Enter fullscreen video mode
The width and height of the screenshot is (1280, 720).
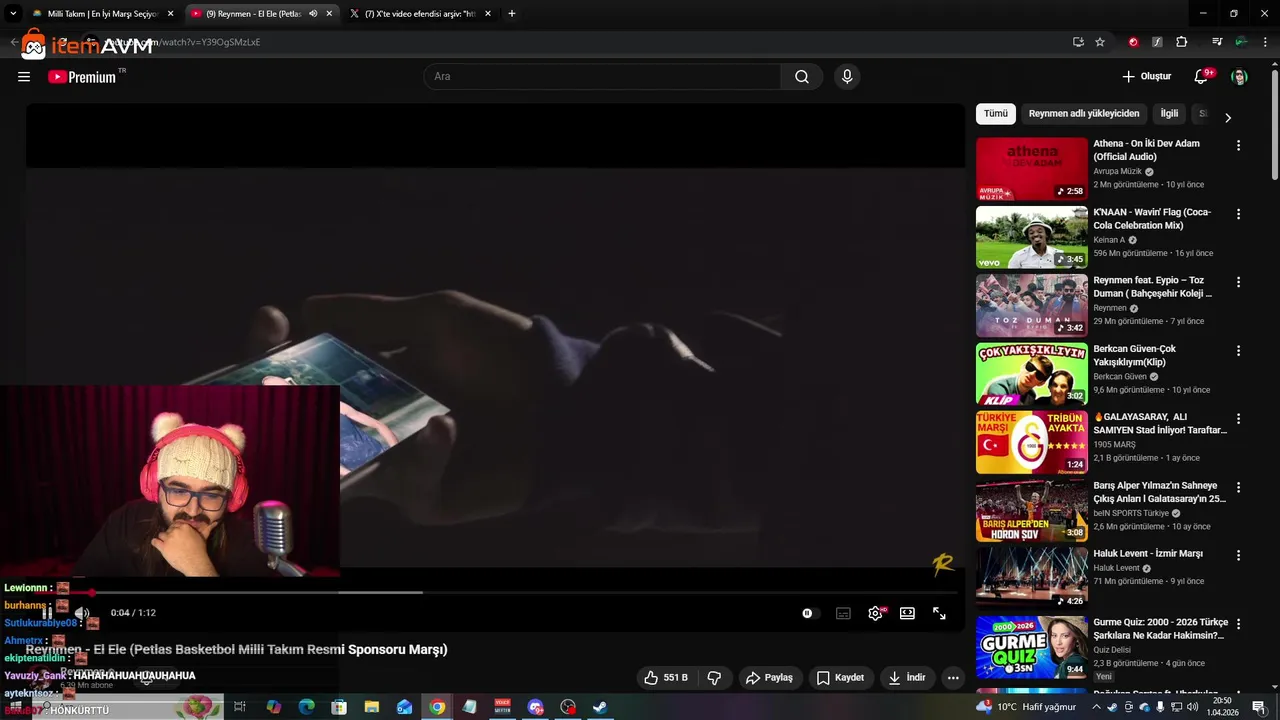pyautogui.click(x=939, y=613)
